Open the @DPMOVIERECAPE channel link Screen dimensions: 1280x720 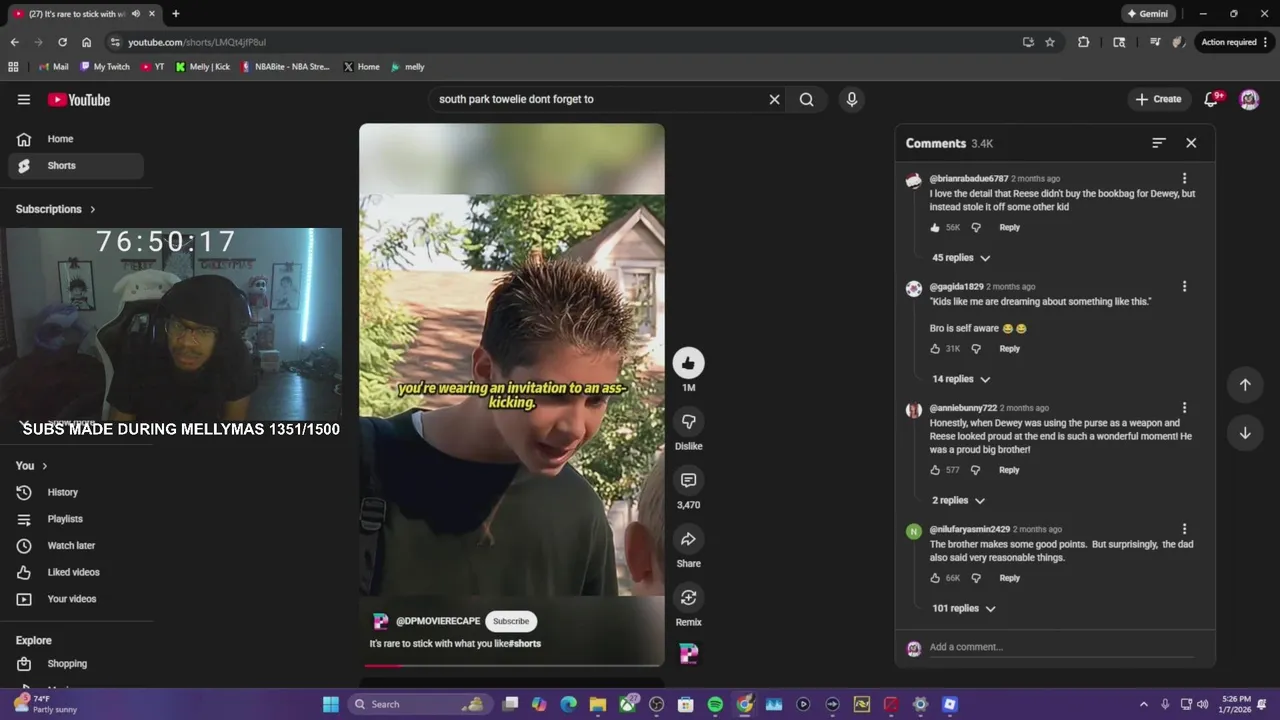[x=438, y=621]
